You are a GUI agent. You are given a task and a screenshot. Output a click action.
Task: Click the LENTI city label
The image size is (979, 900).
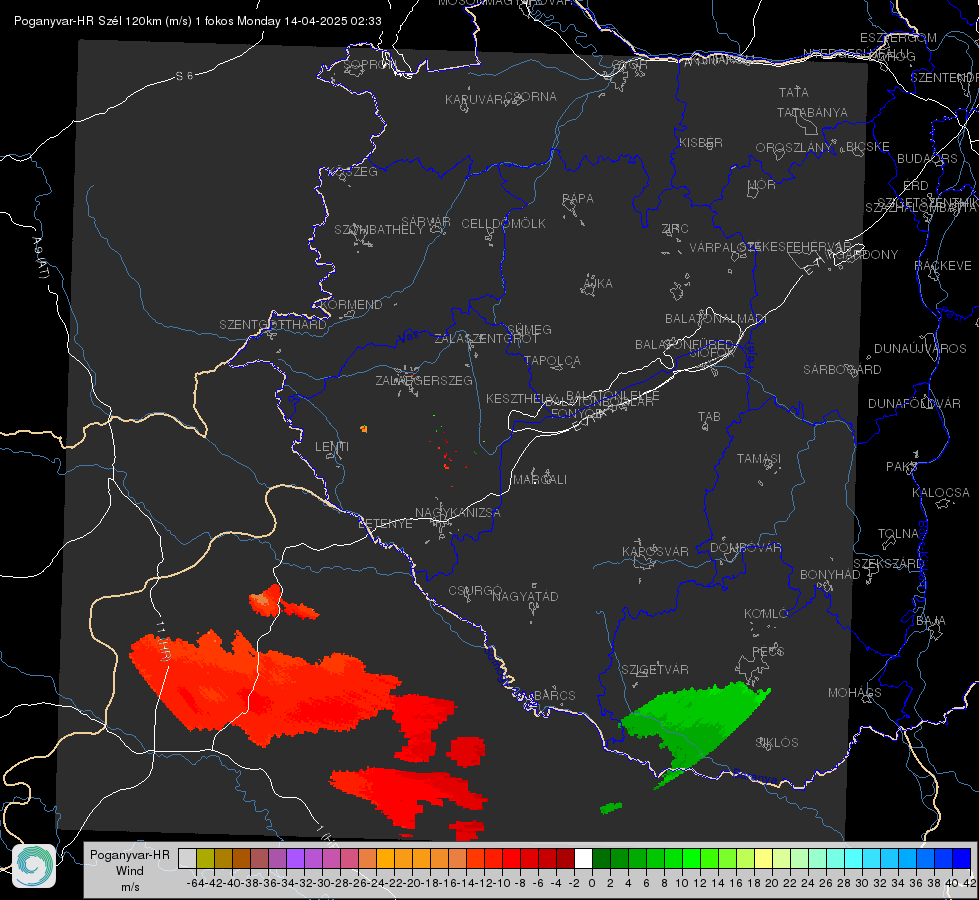coord(332,447)
